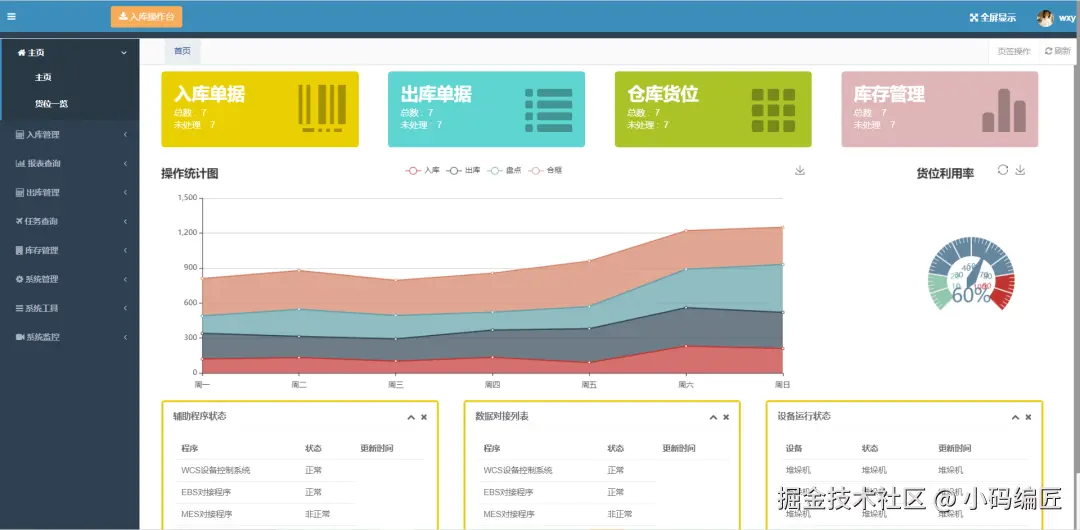
Task: Open the 库存管理 card title
Action: (889, 94)
